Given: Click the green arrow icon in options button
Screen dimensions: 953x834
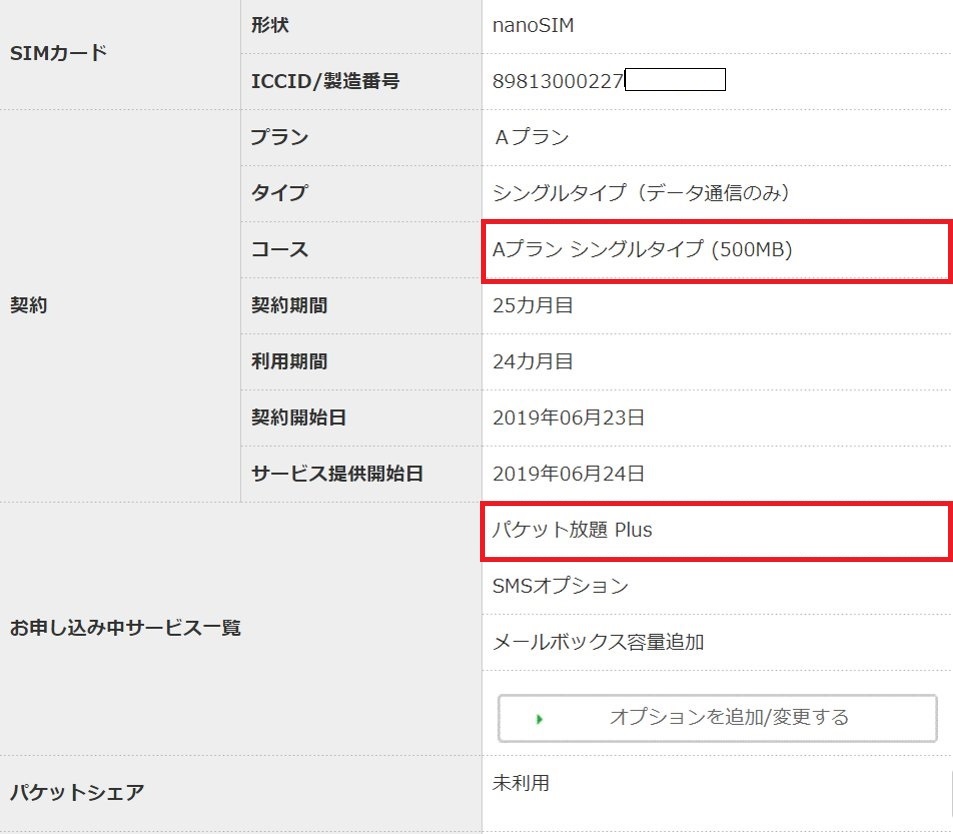Looking at the screenshot, I should coord(540,718).
